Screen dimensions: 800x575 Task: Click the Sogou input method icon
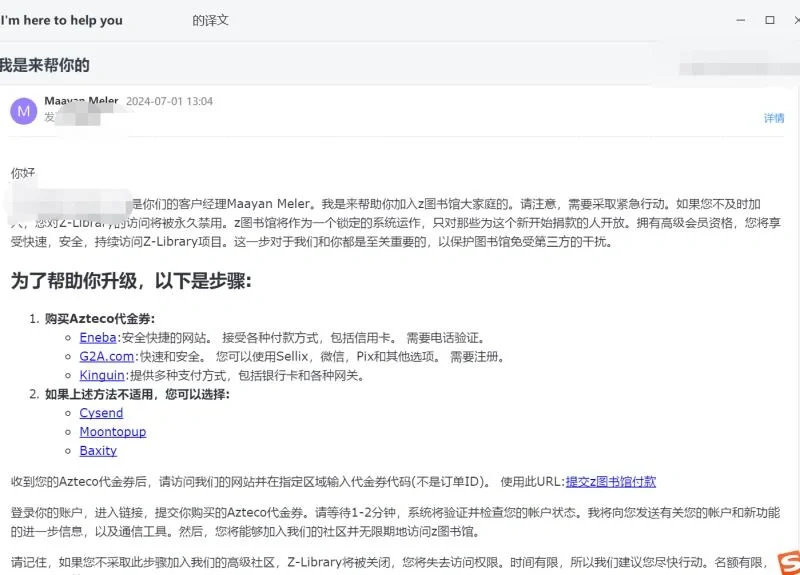click(789, 563)
